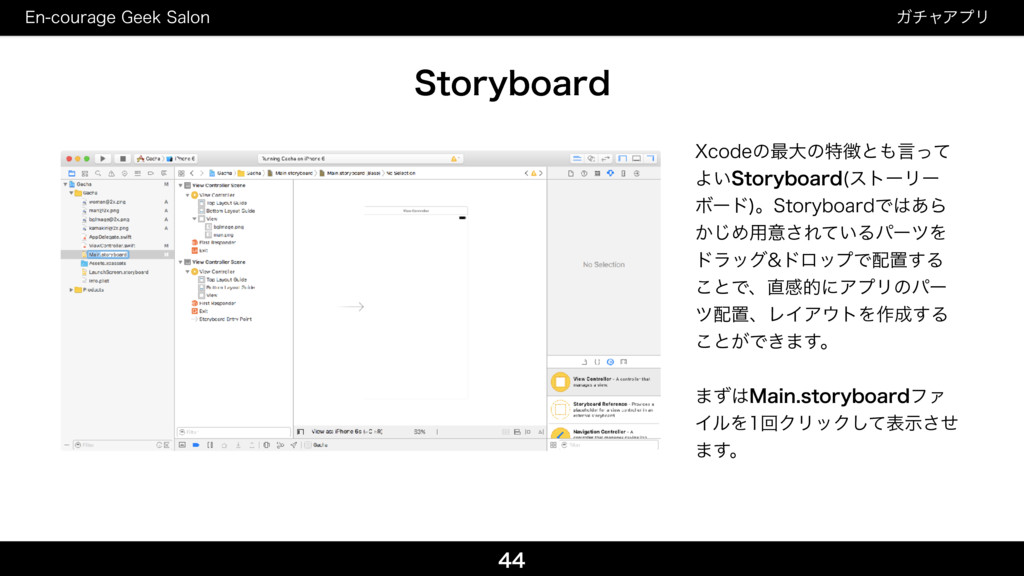The height and width of the screenshot is (576, 1024).
Task: Go forward with jump bar right arrow
Action: point(201,174)
